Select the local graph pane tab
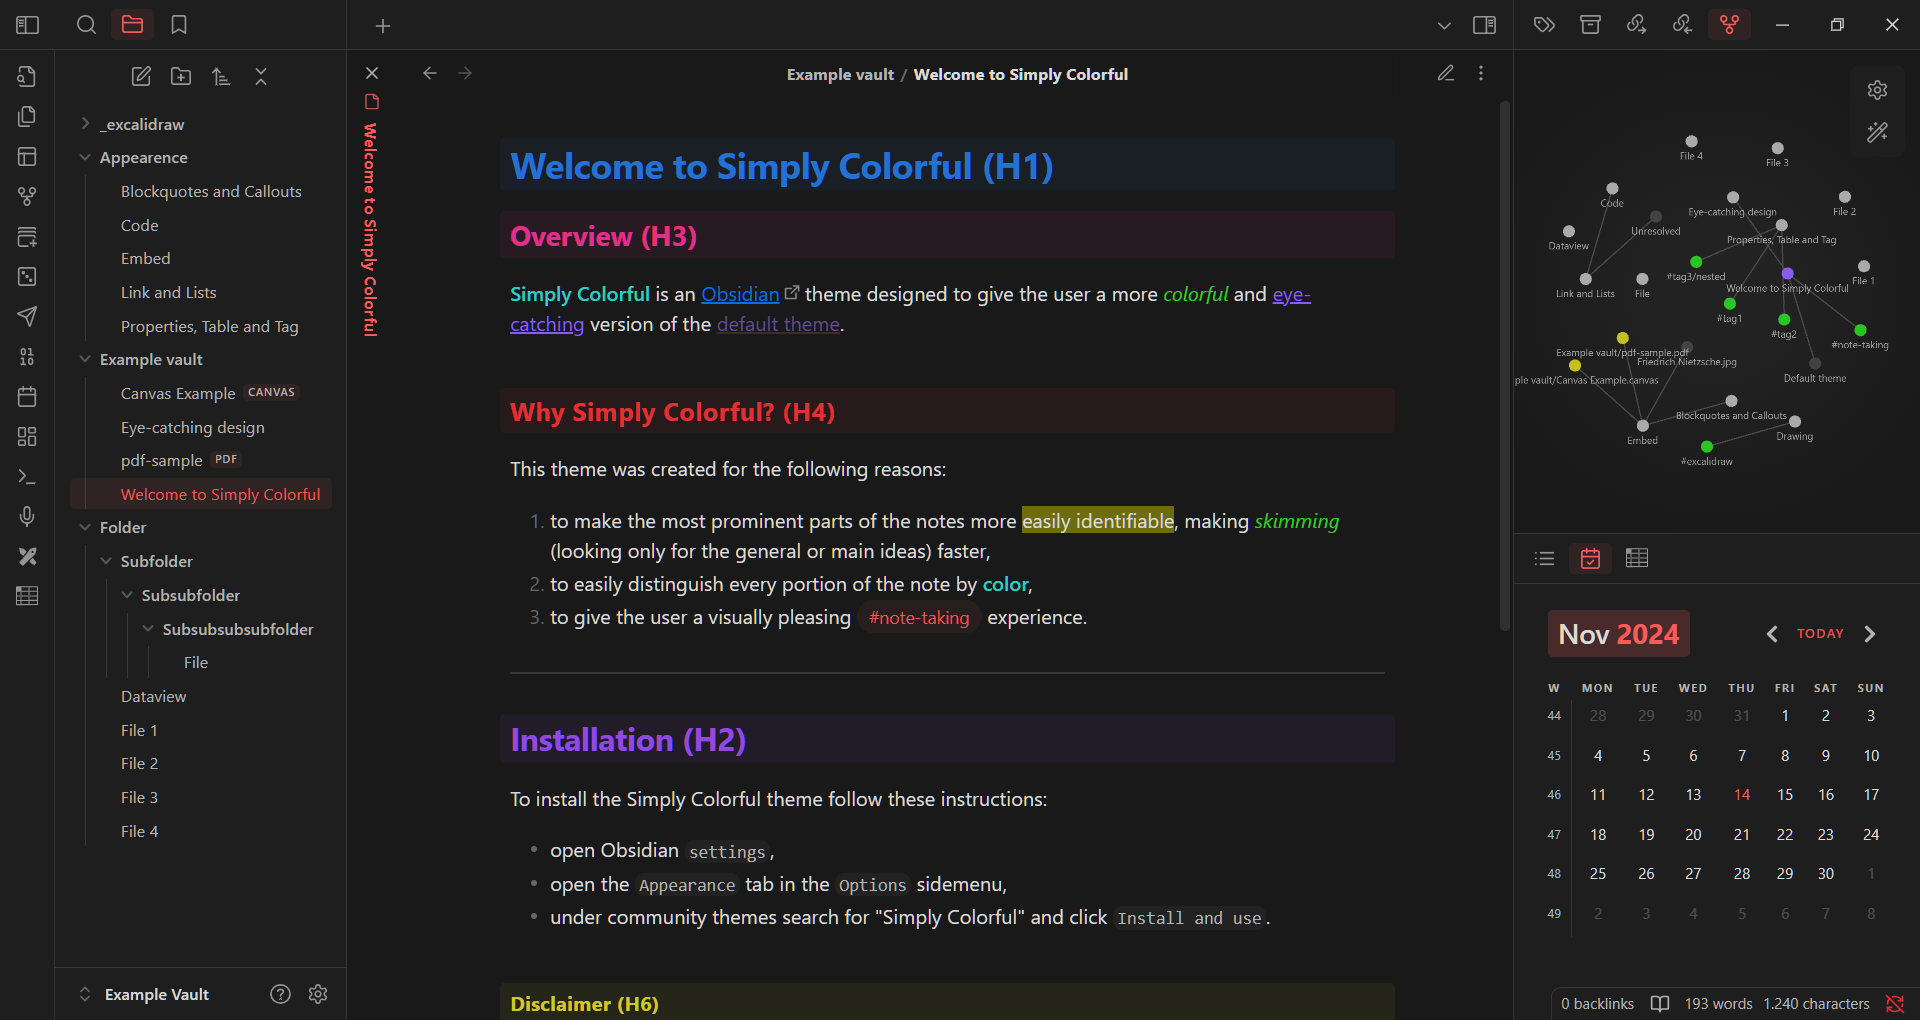This screenshot has width=1920, height=1020. [x=1730, y=24]
